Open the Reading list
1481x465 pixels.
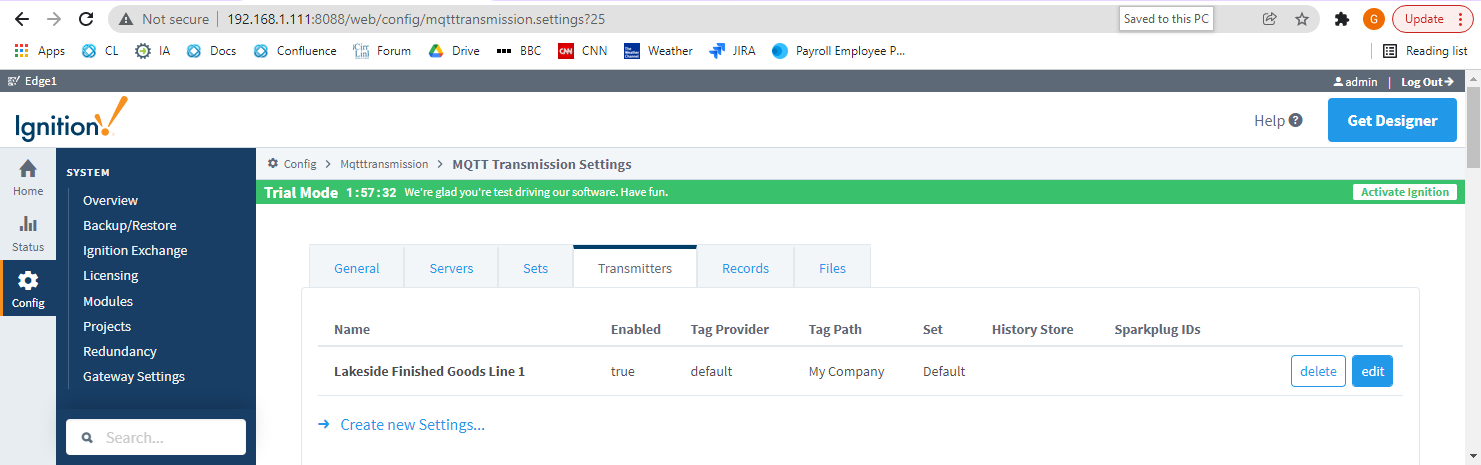(x=1425, y=51)
